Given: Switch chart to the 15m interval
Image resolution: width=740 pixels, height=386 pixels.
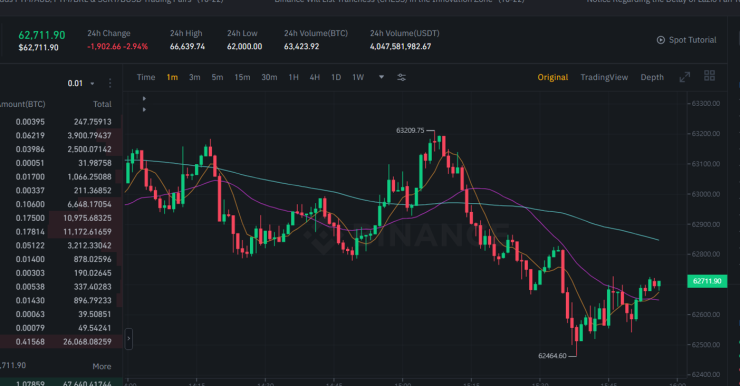Looking at the screenshot, I should [242, 77].
